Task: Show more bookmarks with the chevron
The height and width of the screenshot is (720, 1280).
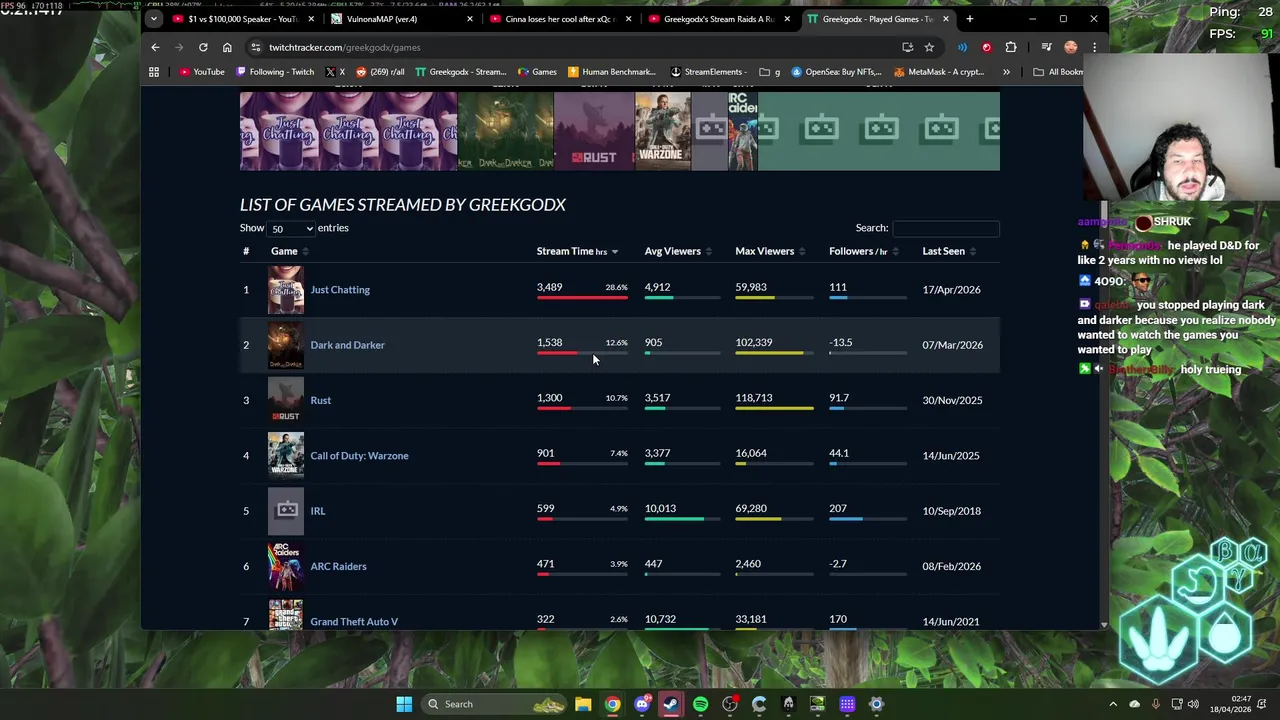Action: tap(1006, 72)
